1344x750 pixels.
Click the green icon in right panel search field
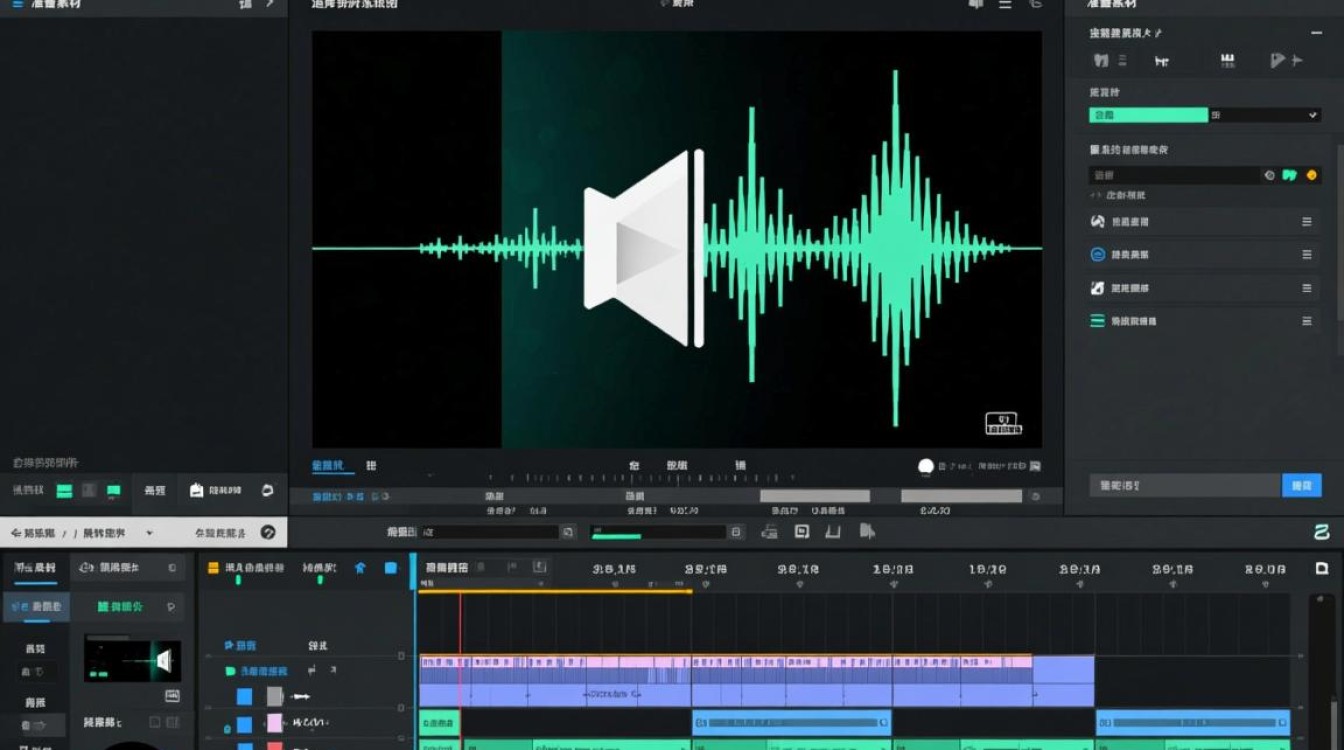click(1290, 175)
